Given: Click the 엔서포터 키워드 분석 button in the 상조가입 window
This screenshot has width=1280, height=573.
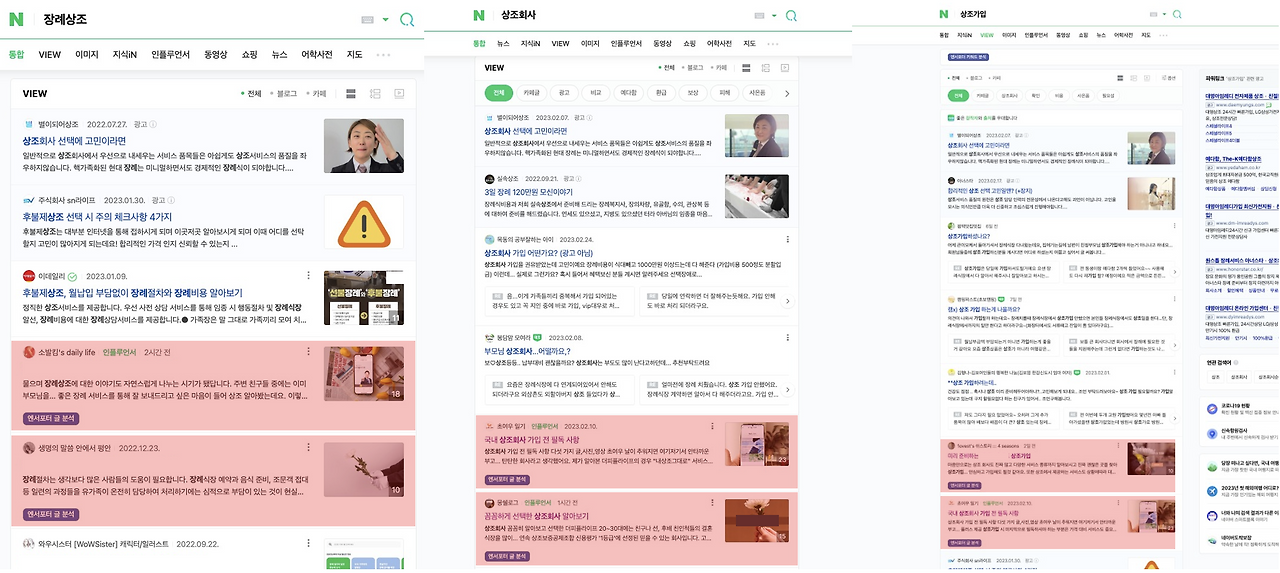Looking at the screenshot, I should pyautogui.click(x=969, y=57).
